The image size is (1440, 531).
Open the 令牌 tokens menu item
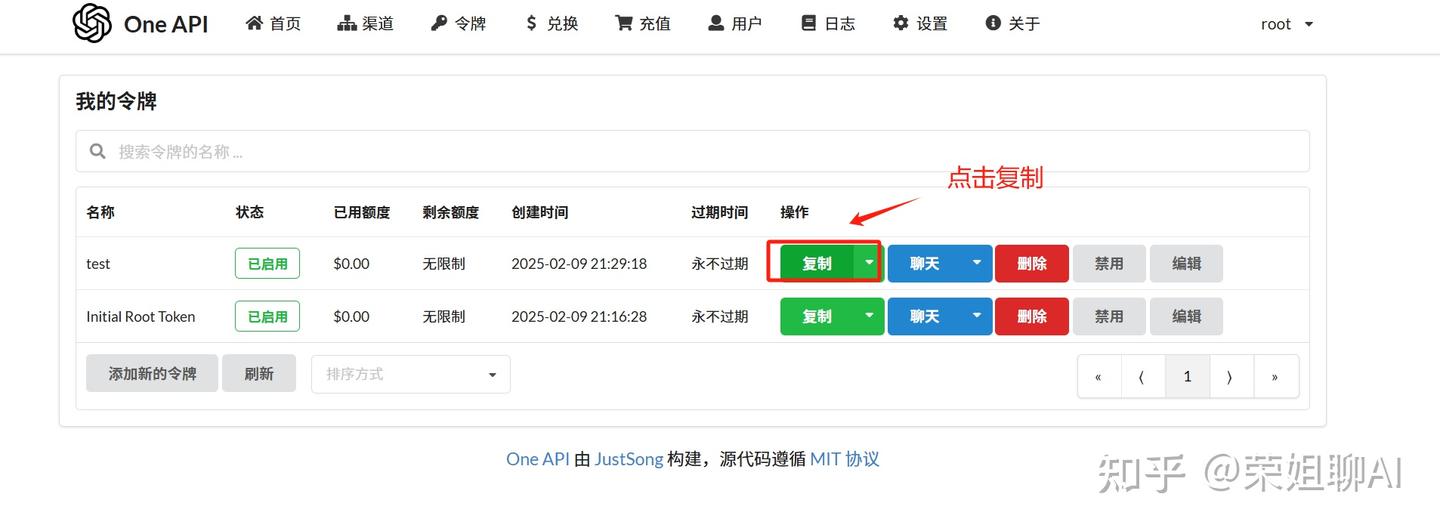458,23
